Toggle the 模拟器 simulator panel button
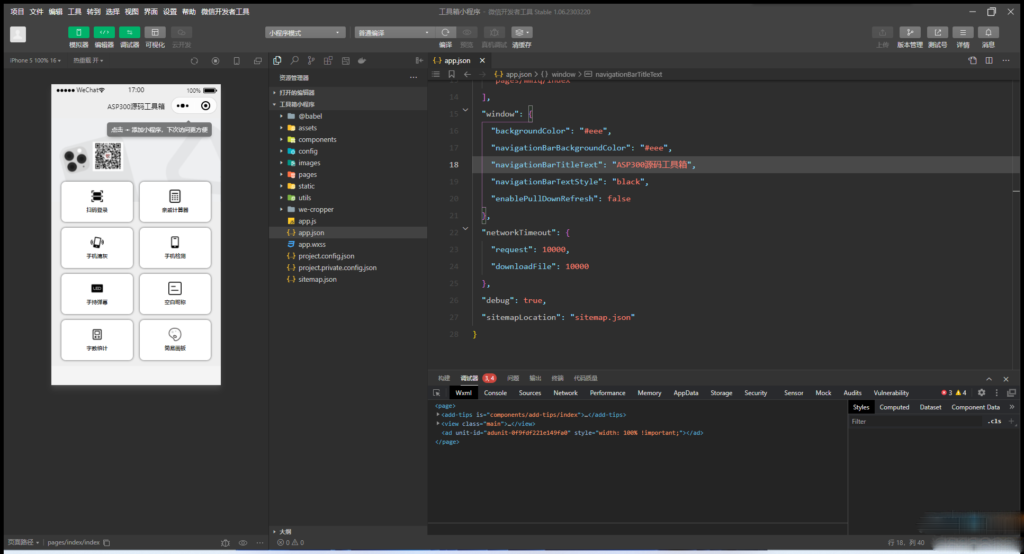This screenshot has height=554, width=1024. pyautogui.click(x=78, y=33)
